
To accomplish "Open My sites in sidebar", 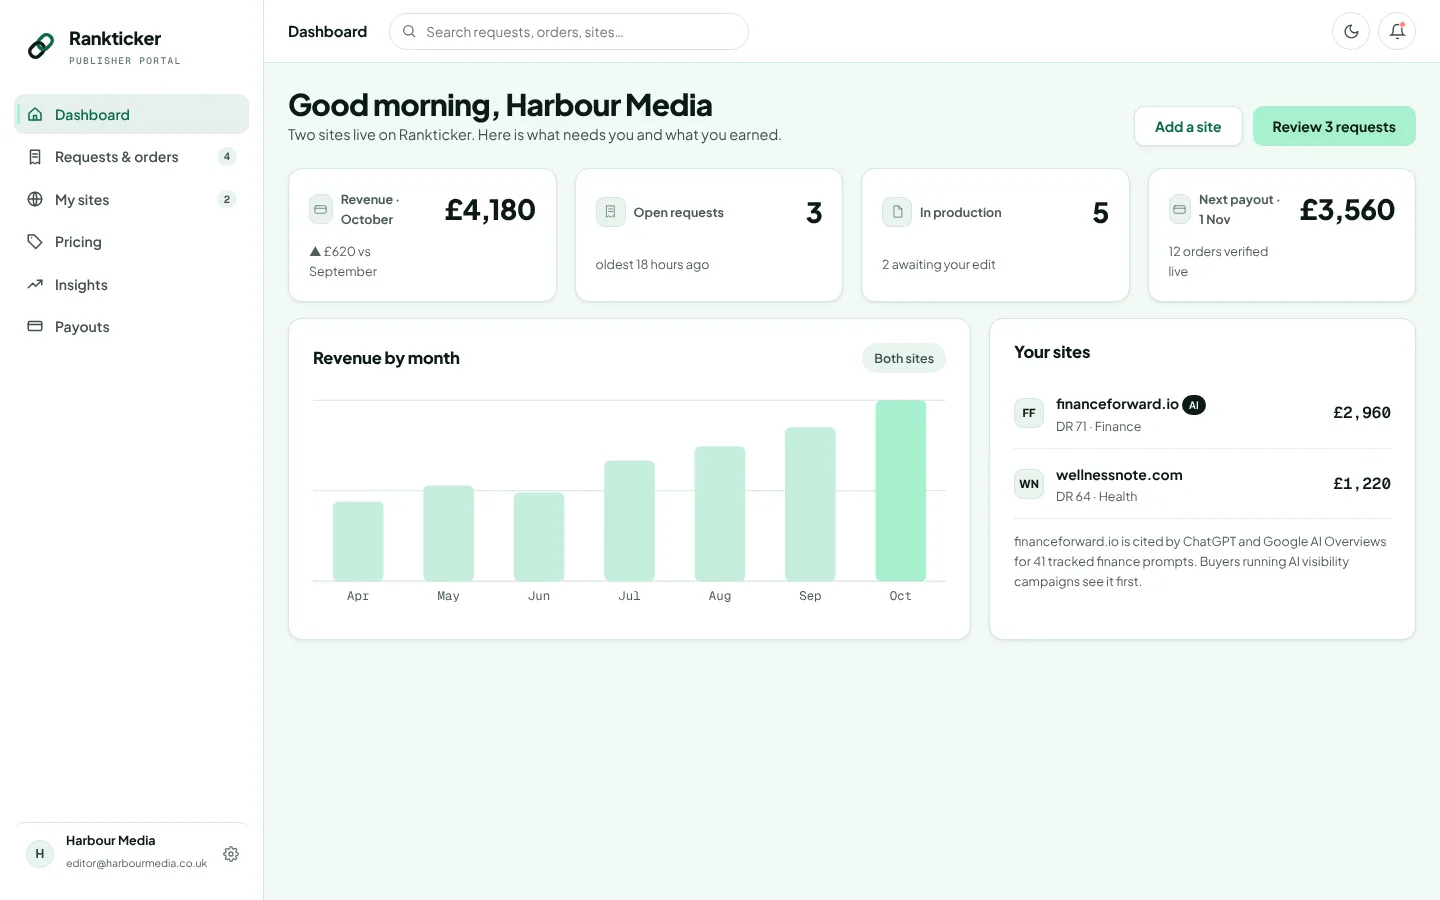I will pyautogui.click(x=132, y=199).
